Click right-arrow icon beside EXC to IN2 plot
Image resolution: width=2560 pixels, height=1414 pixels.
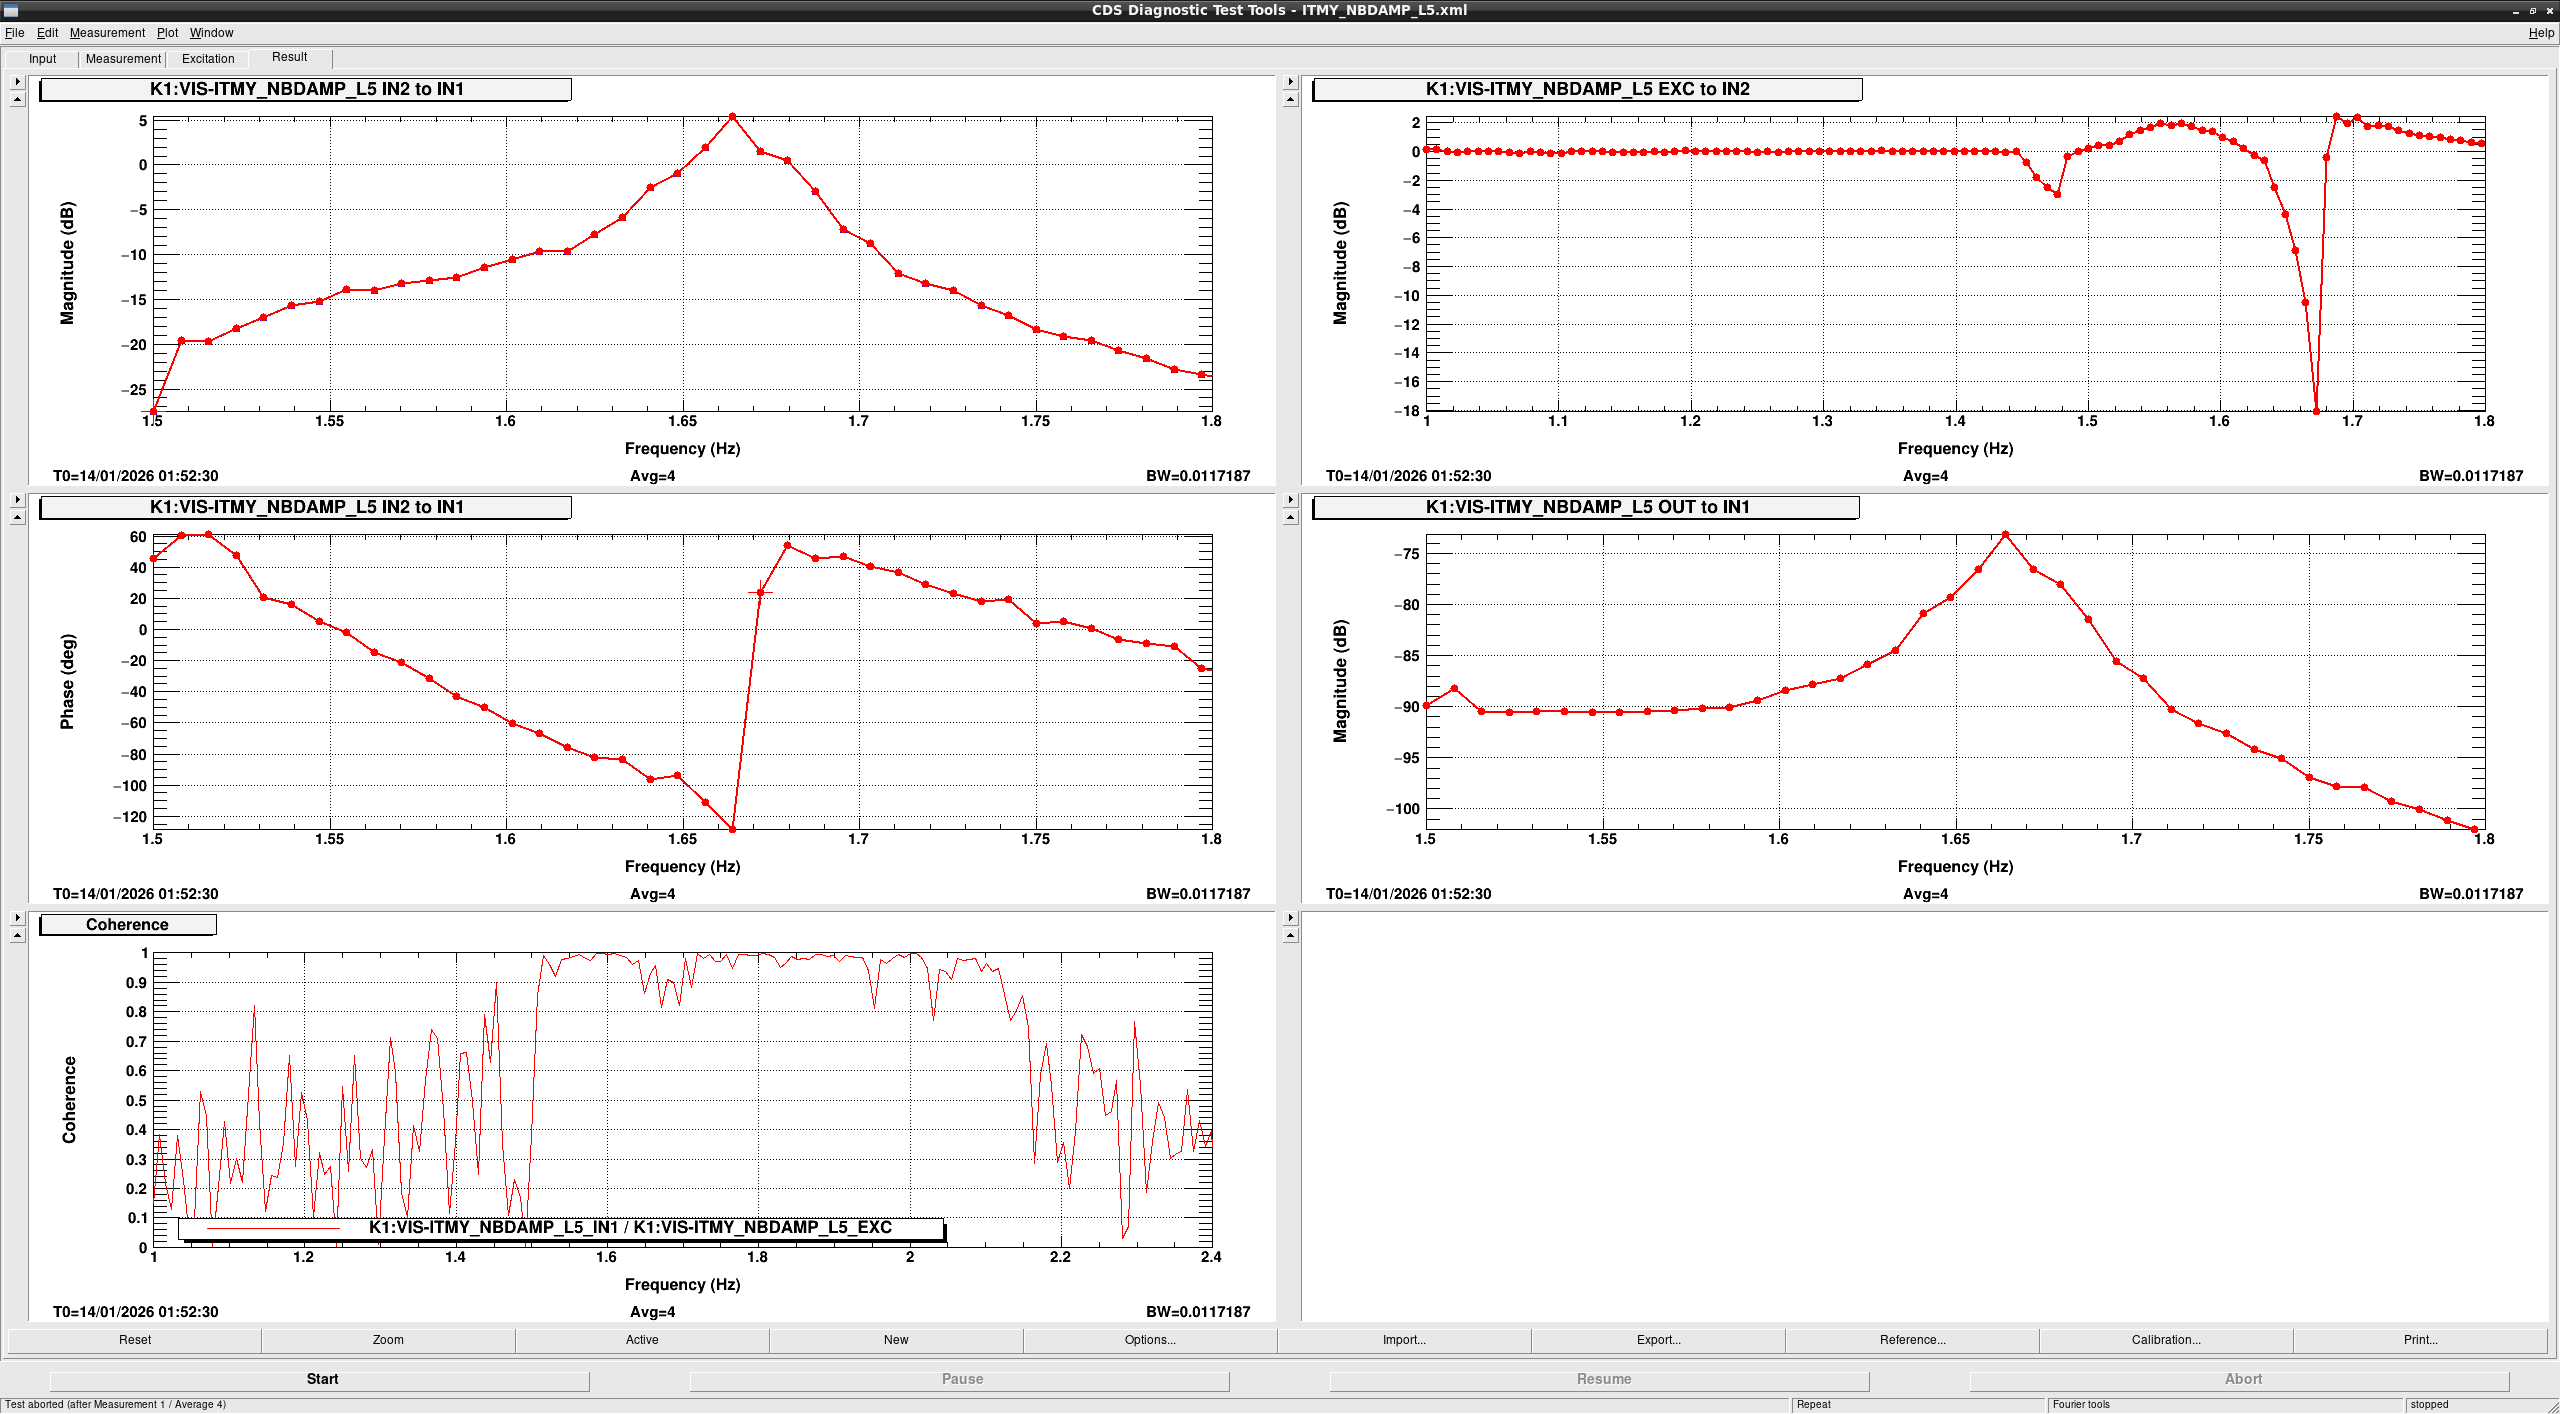(1290, 82)
